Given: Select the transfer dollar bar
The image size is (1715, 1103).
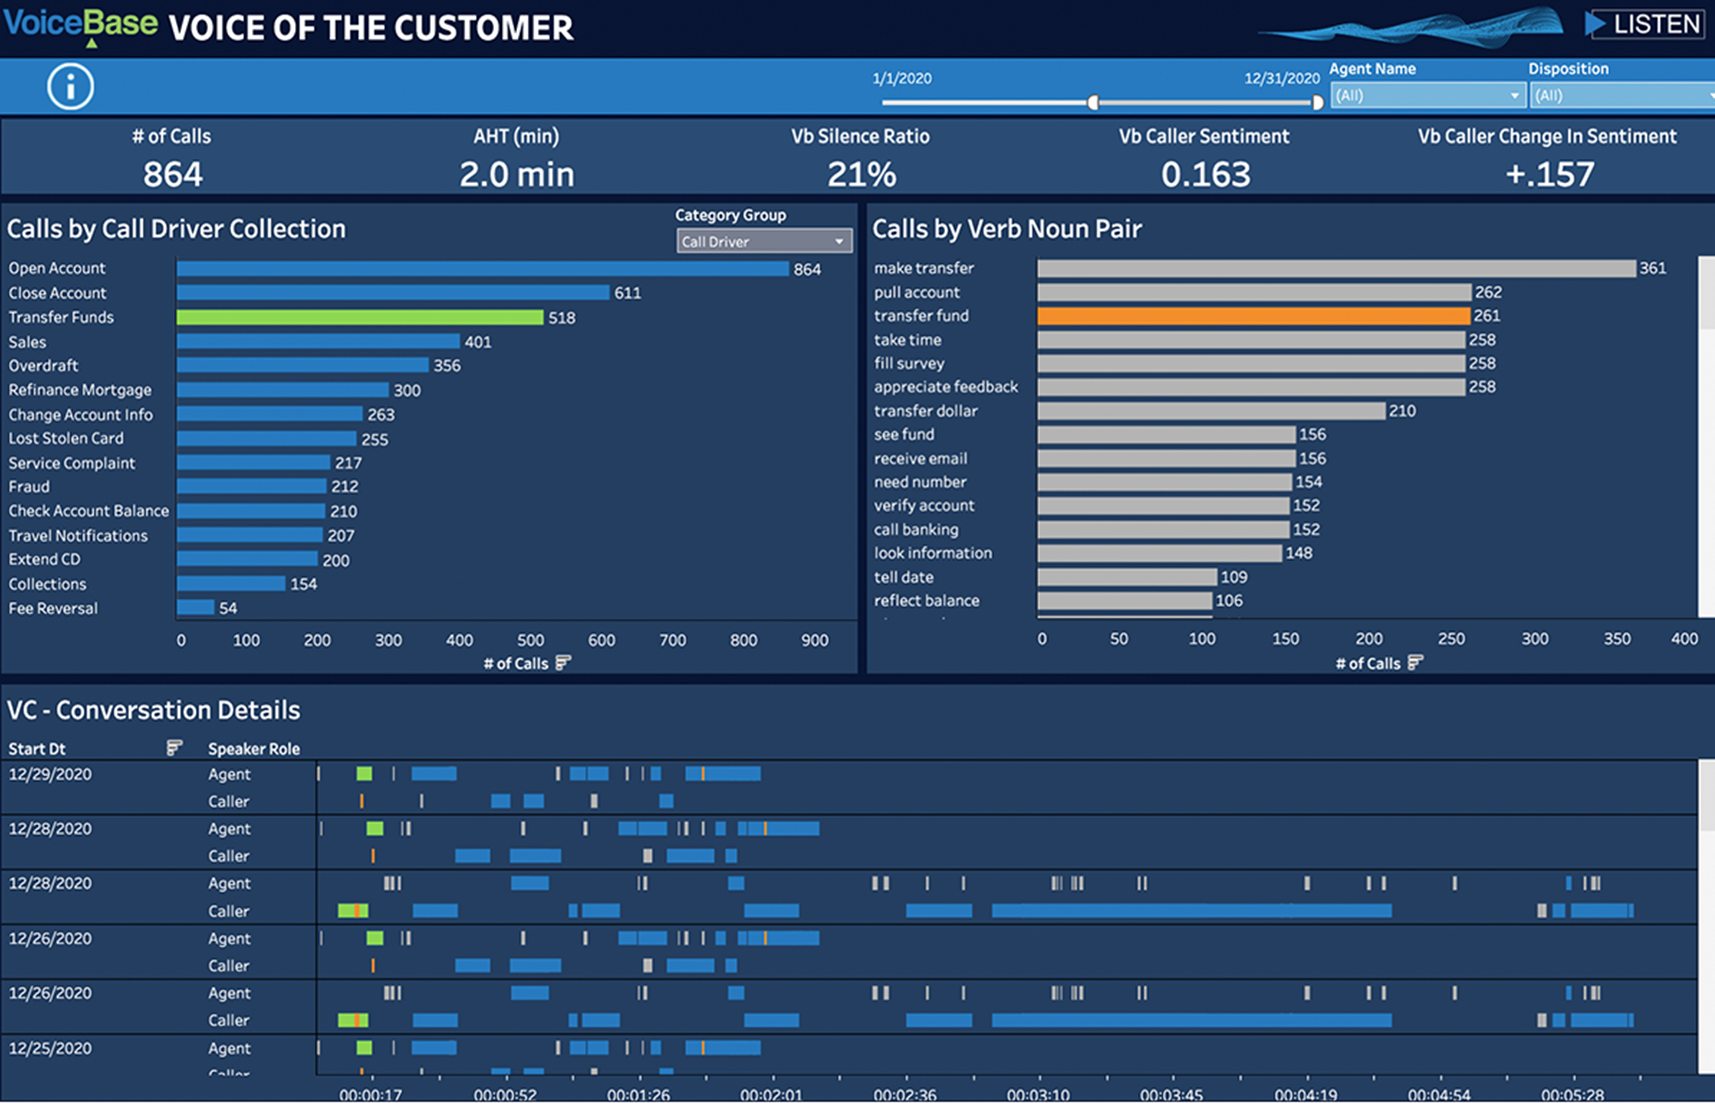Looking at the screenshot, I should [1212, 411].
